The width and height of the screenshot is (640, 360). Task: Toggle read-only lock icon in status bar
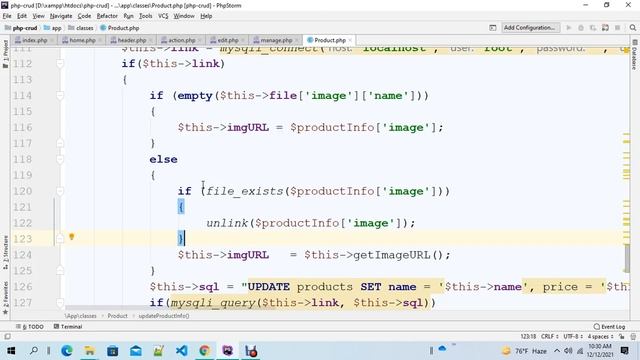click(621, 337)
